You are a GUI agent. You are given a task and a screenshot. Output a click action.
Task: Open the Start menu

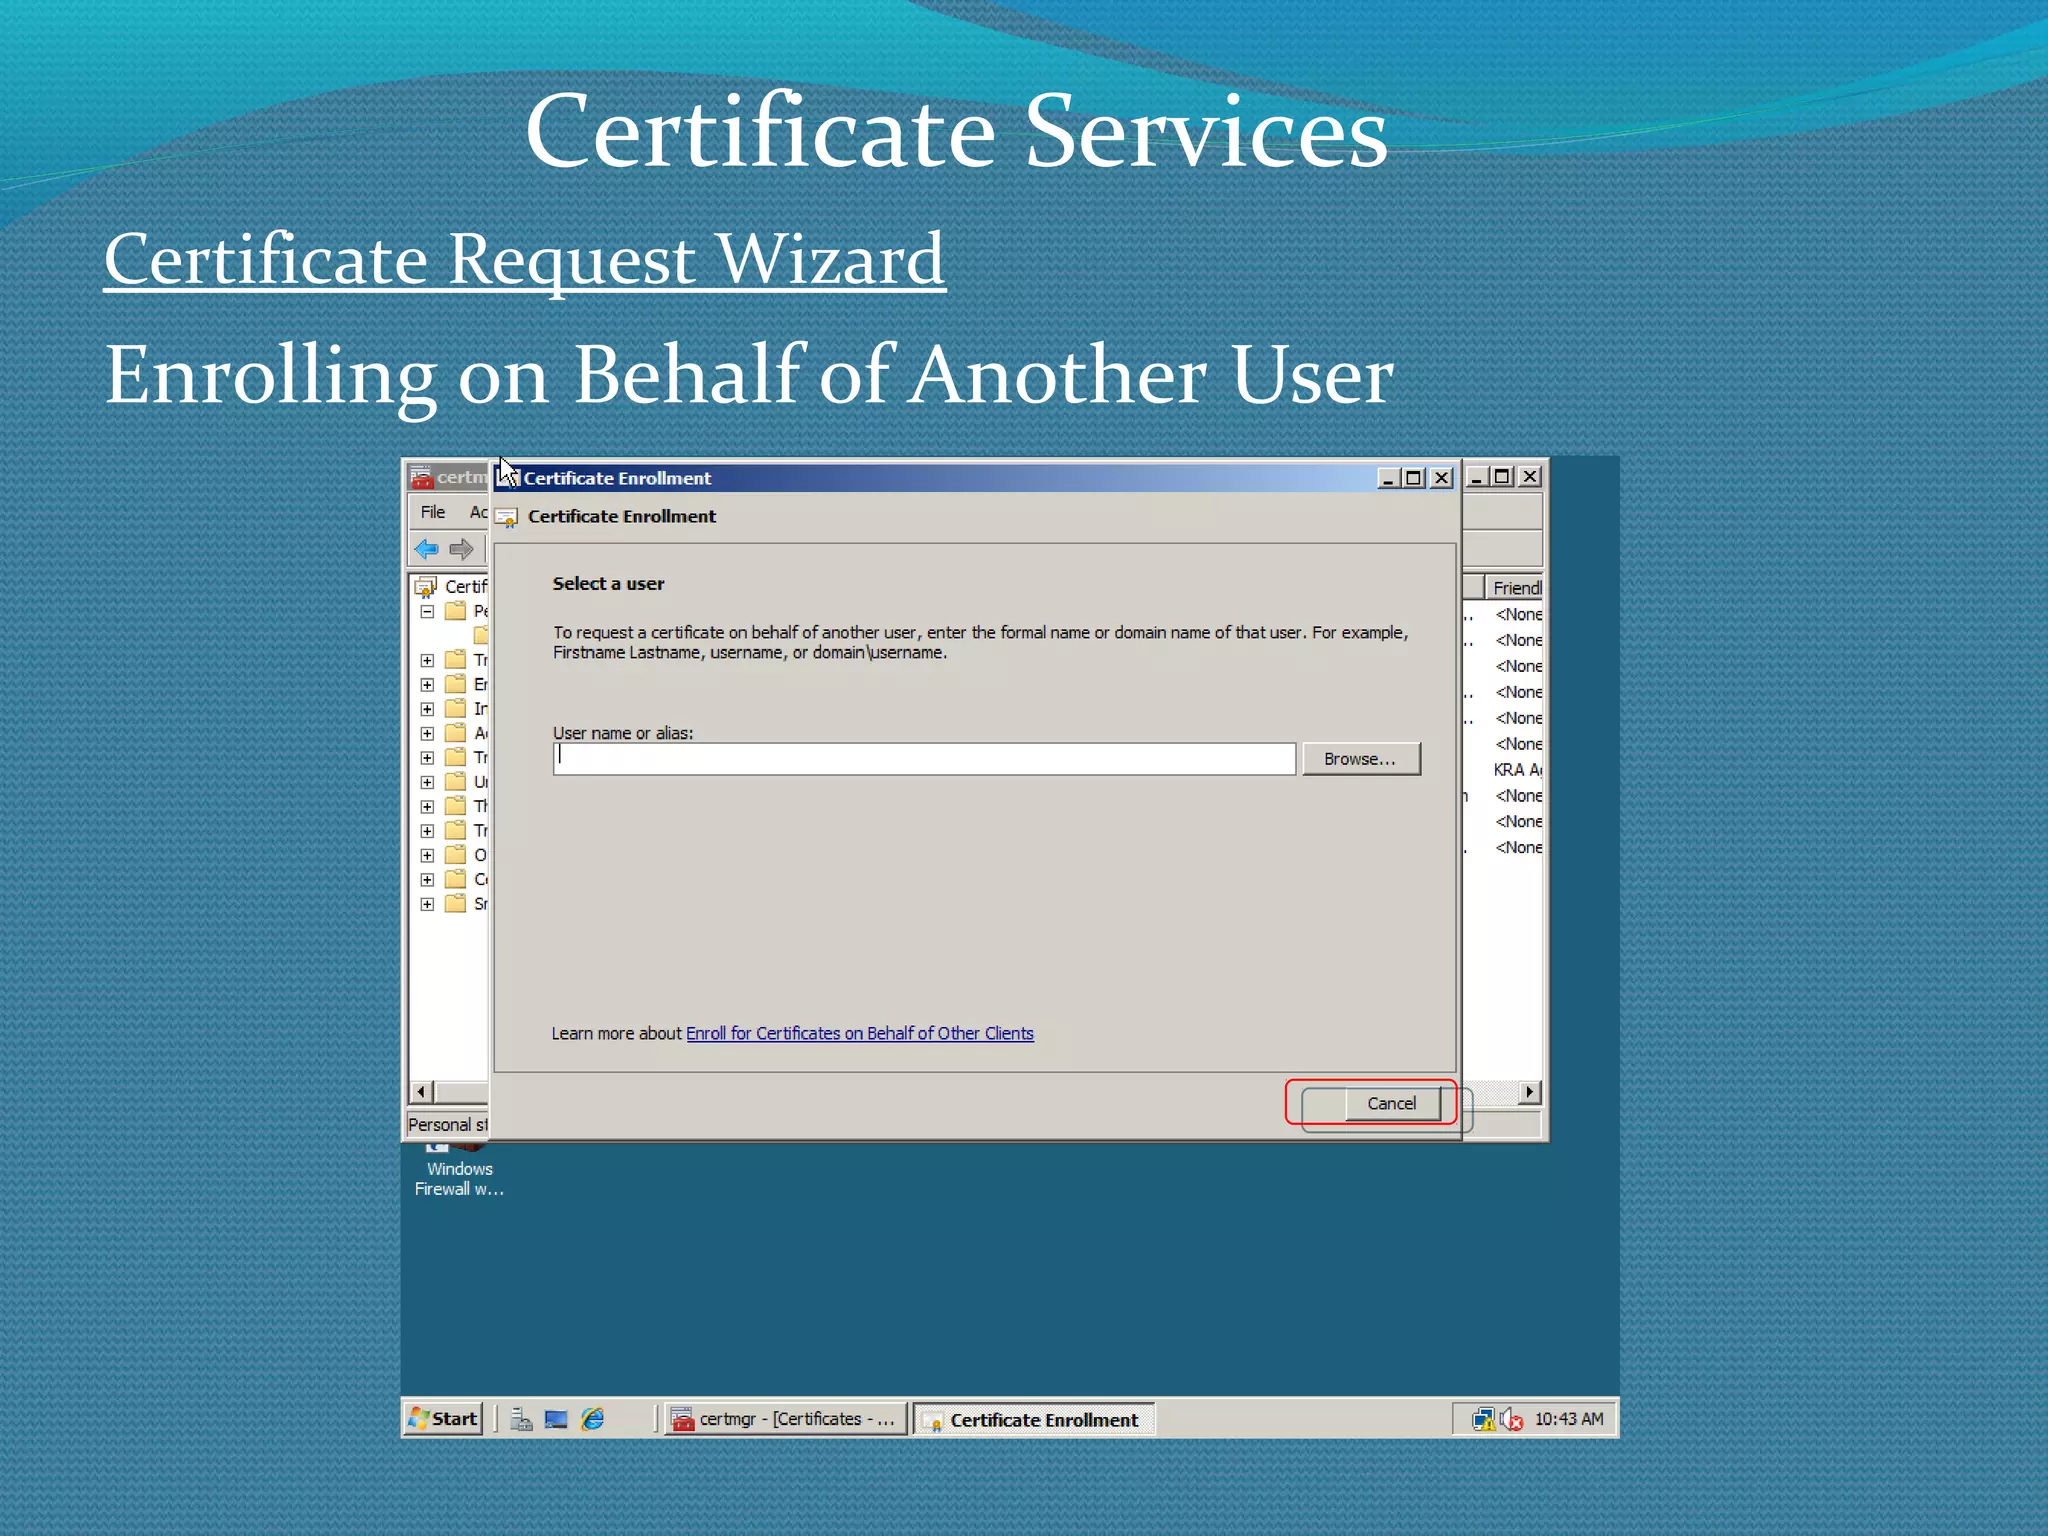coord(443,1419)
